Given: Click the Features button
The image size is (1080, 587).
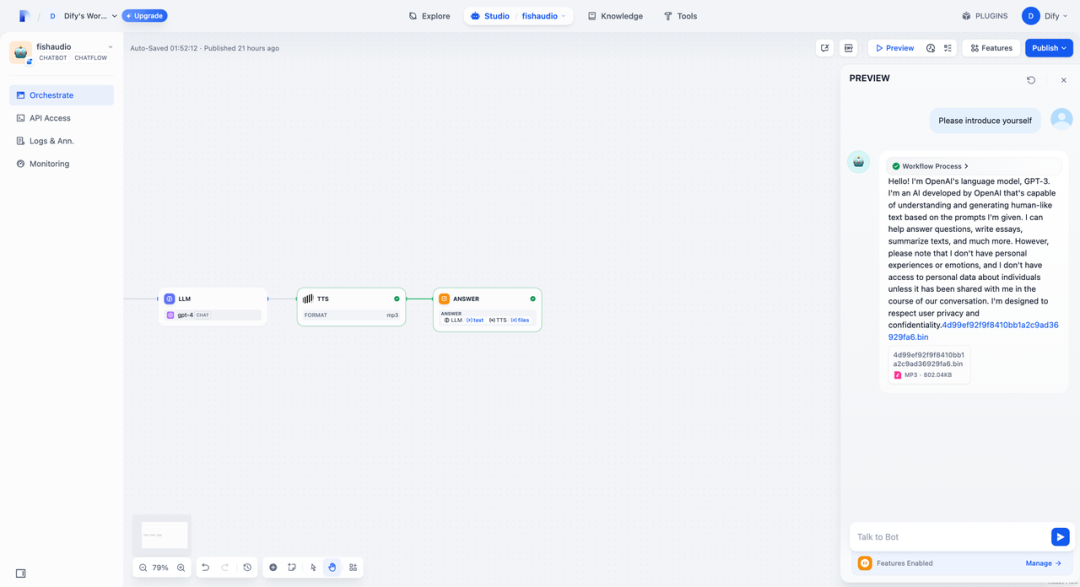Looking at the screenshot, I should click(991, 48).
